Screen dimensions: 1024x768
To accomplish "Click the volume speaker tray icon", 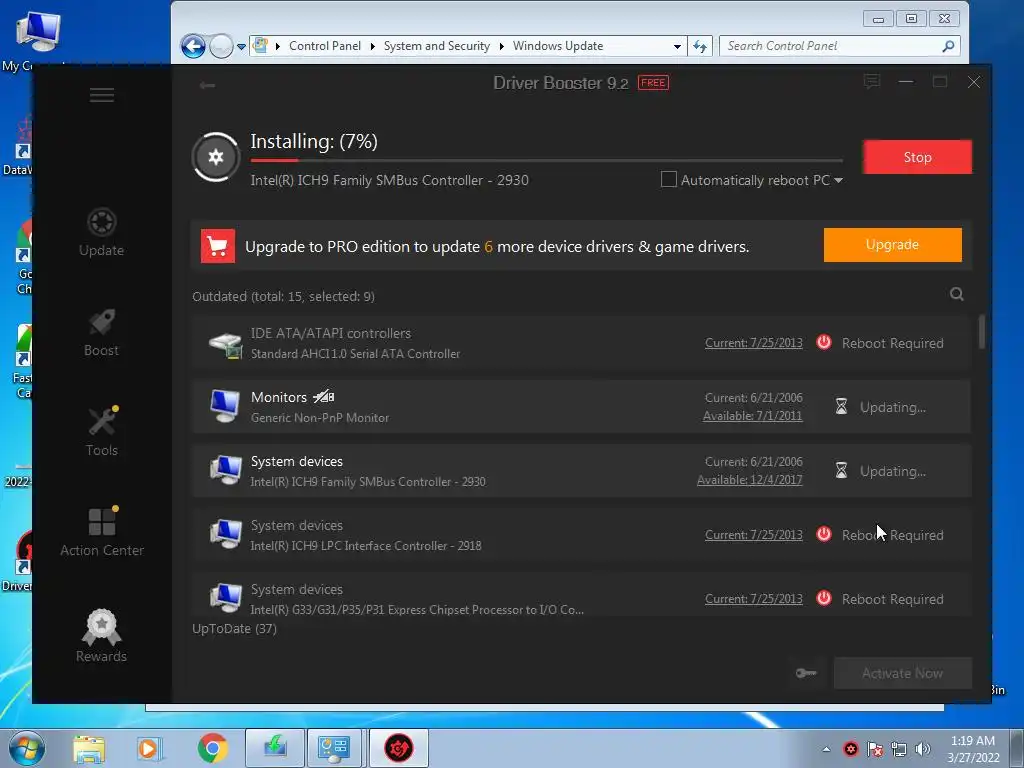I will pyautogui.click(x=923, y=749).
